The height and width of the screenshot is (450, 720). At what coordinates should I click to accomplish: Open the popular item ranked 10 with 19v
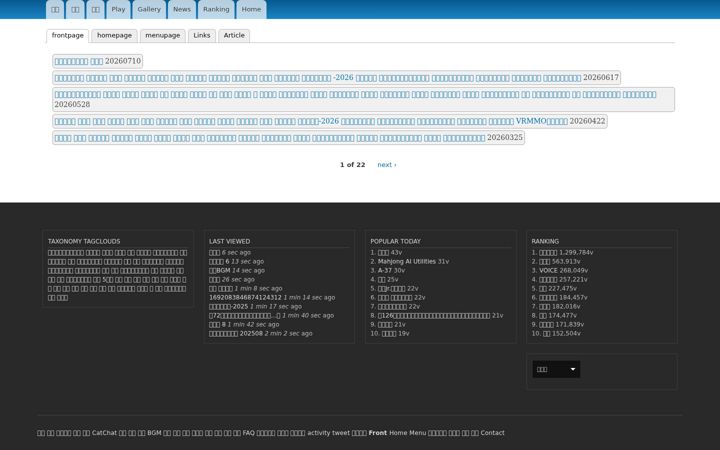pyautogui.click(x=389, y=333)
